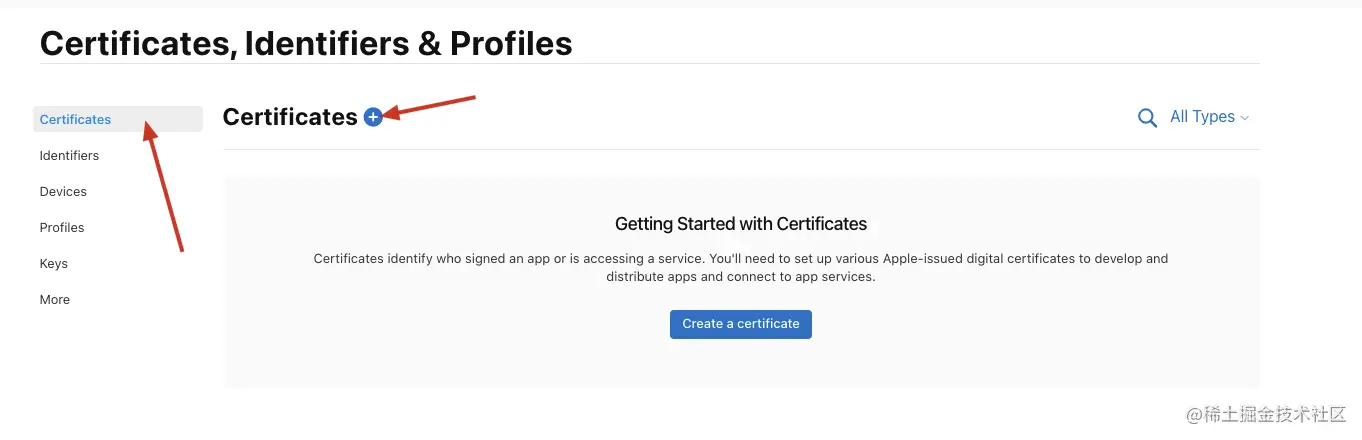Click the blue plus icon beside Certificates
Image resolution: width=1362 pixels, height=440 pixels.
point(373,117)
